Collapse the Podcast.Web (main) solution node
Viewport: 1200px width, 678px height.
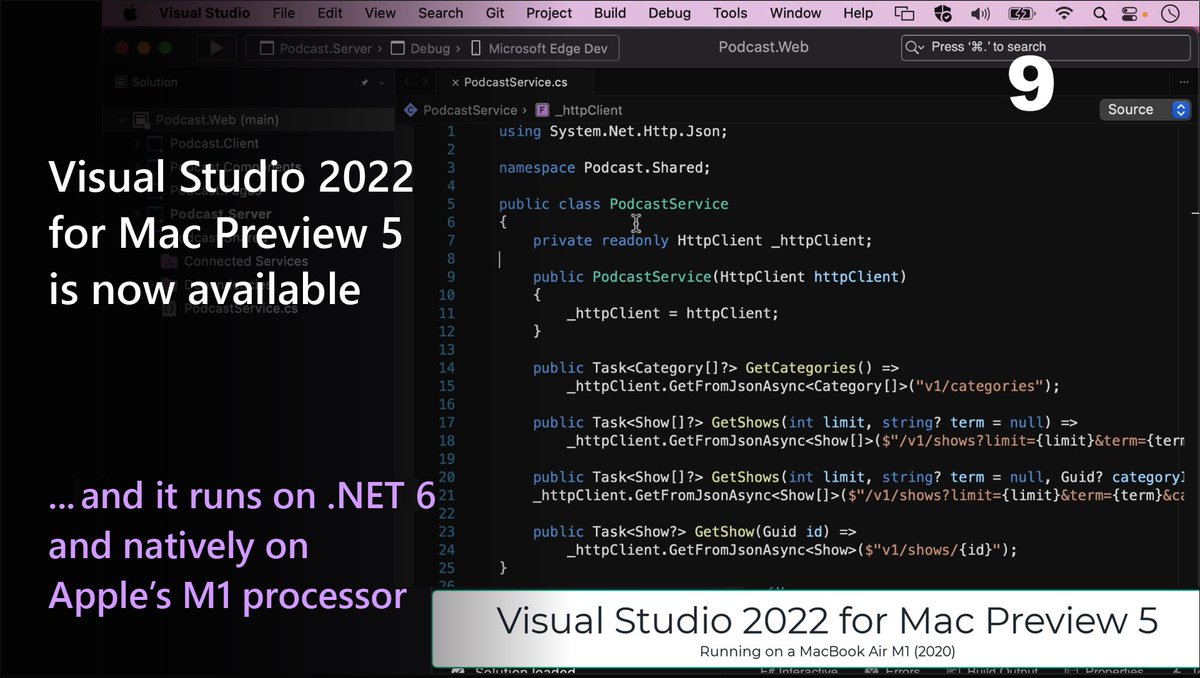point(122,120)
